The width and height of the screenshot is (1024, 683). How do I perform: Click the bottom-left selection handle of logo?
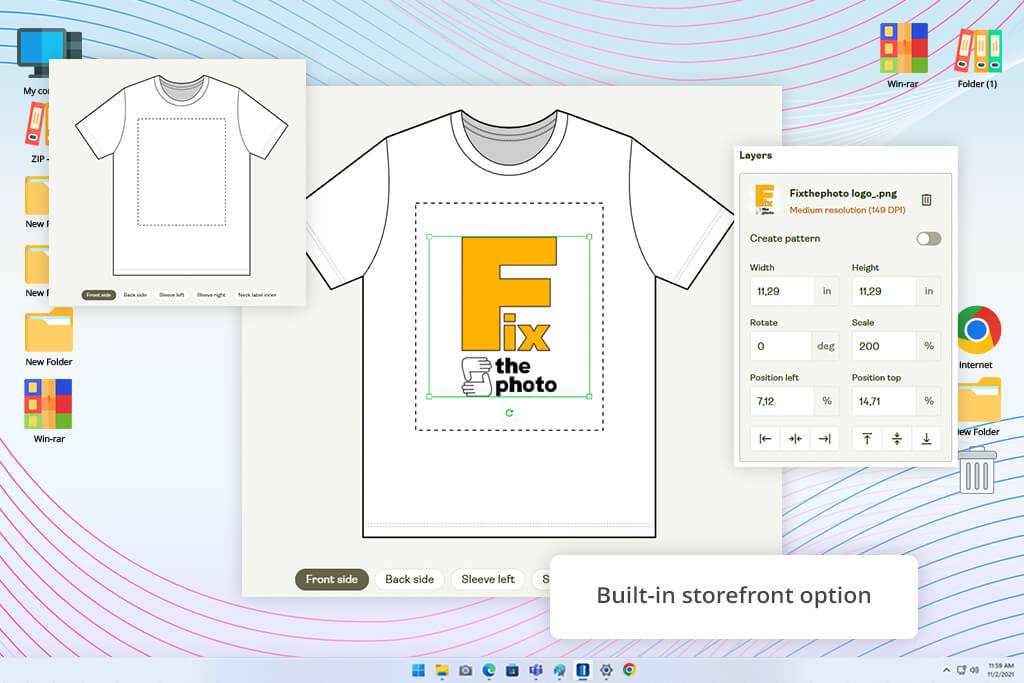(x=429, y=396)
